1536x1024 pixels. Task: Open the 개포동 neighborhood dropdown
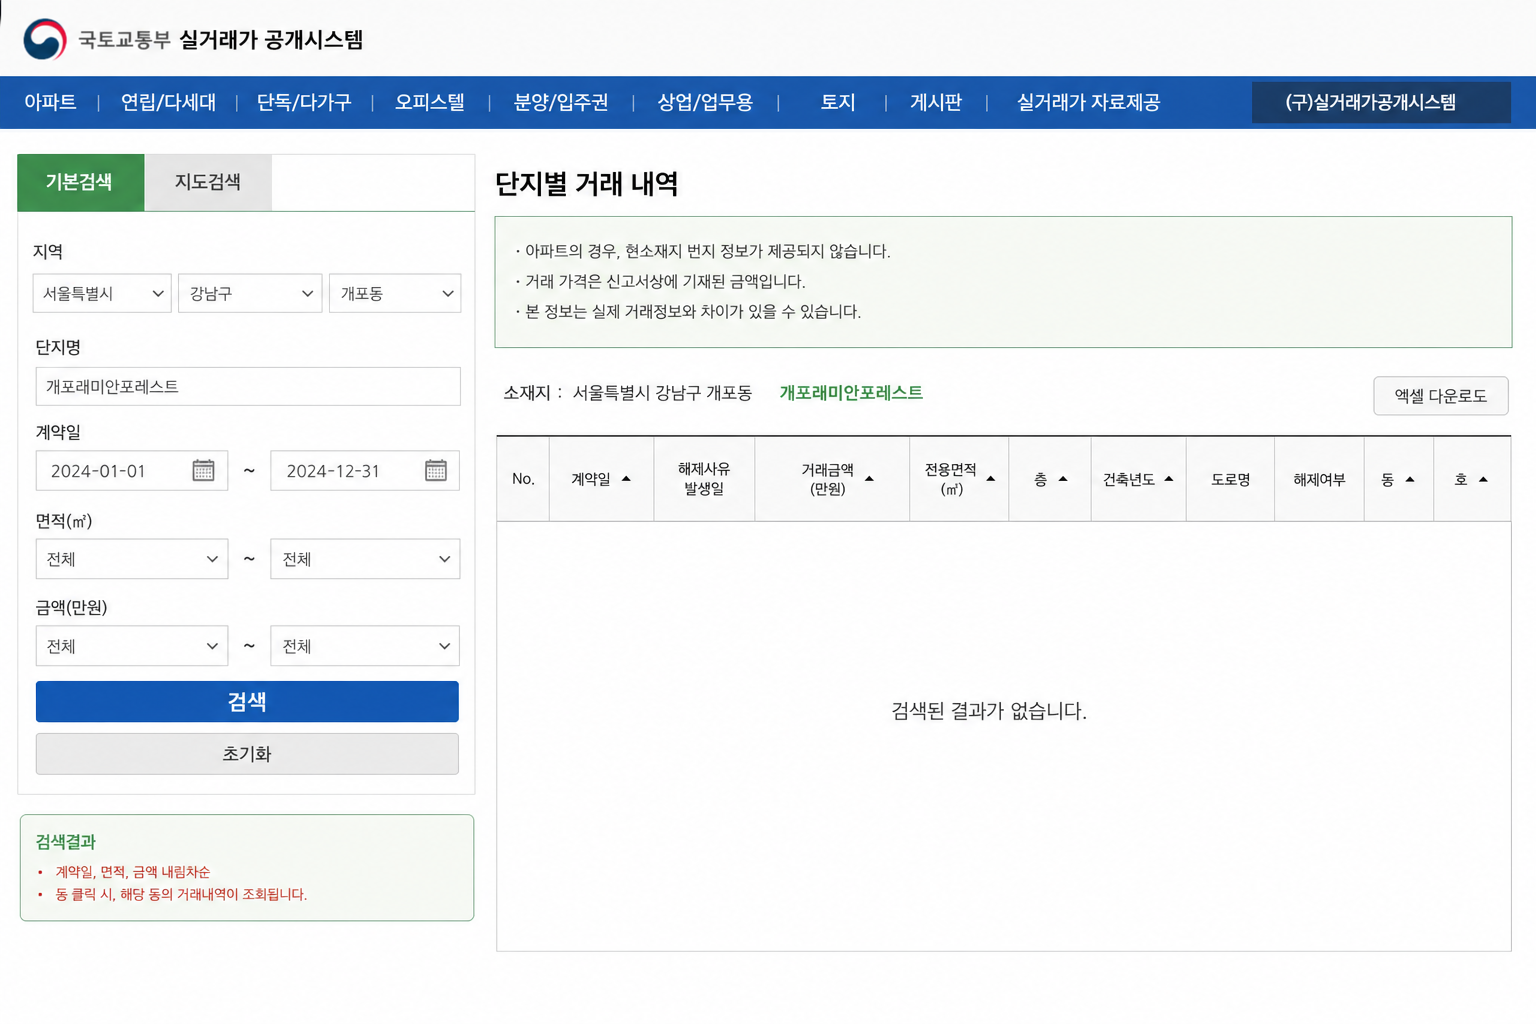pyautogui.click(x=395, y=293)
